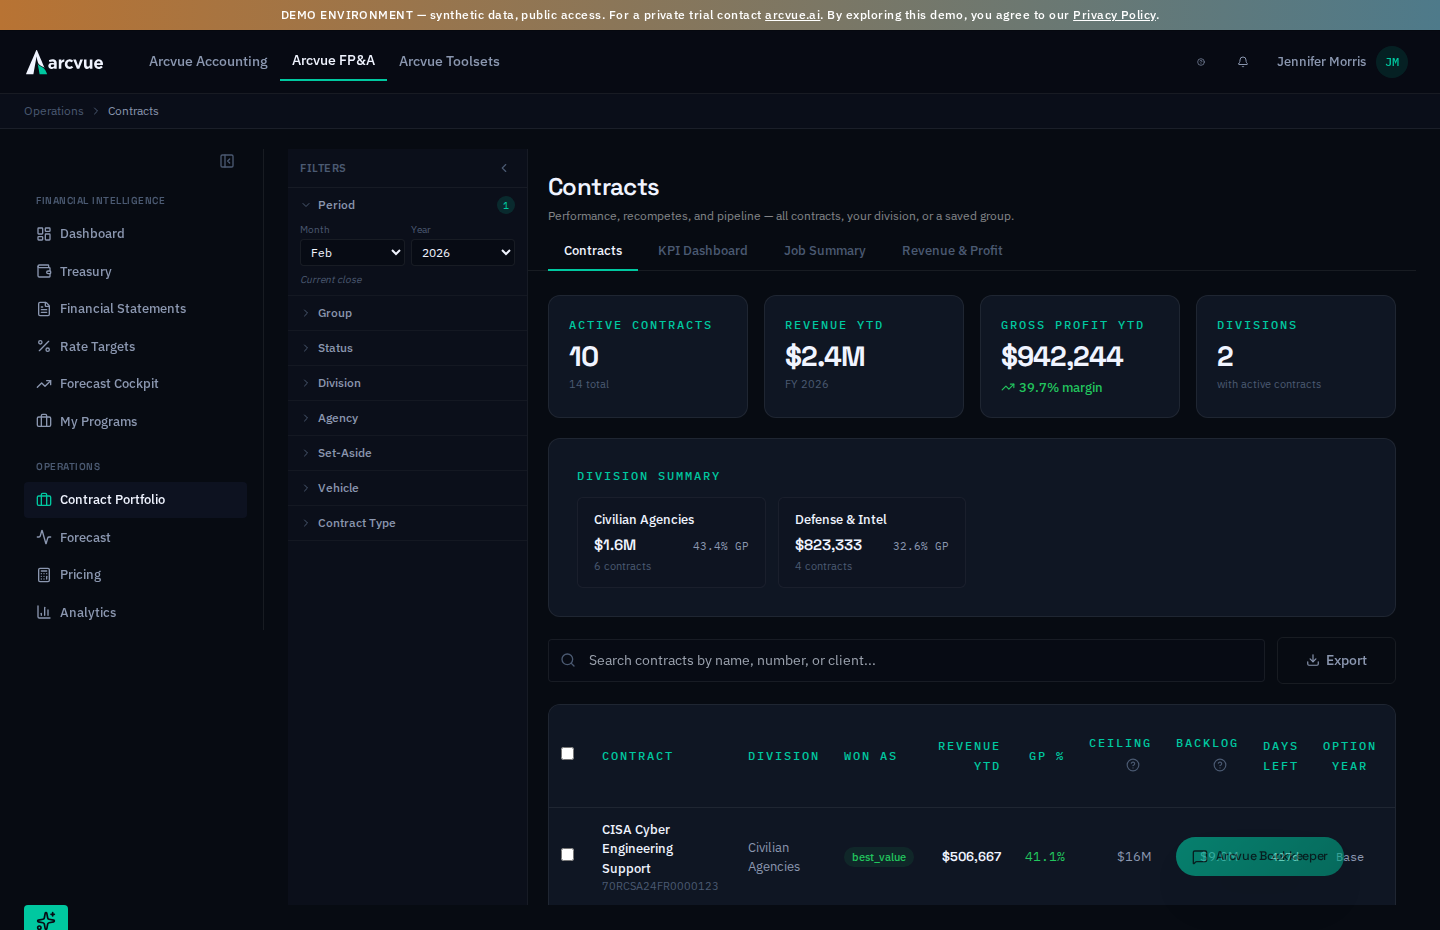Expand the Agency filter

[x=407, y=418]
